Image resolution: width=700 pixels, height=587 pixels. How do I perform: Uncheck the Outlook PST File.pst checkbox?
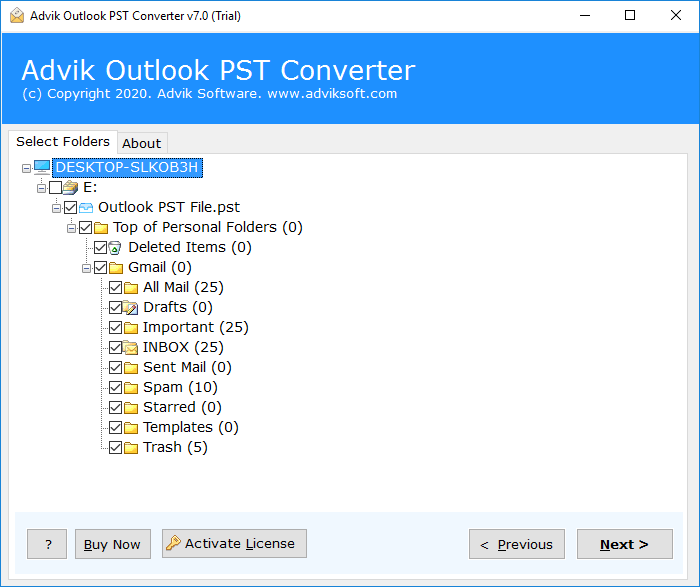point(71,208)
